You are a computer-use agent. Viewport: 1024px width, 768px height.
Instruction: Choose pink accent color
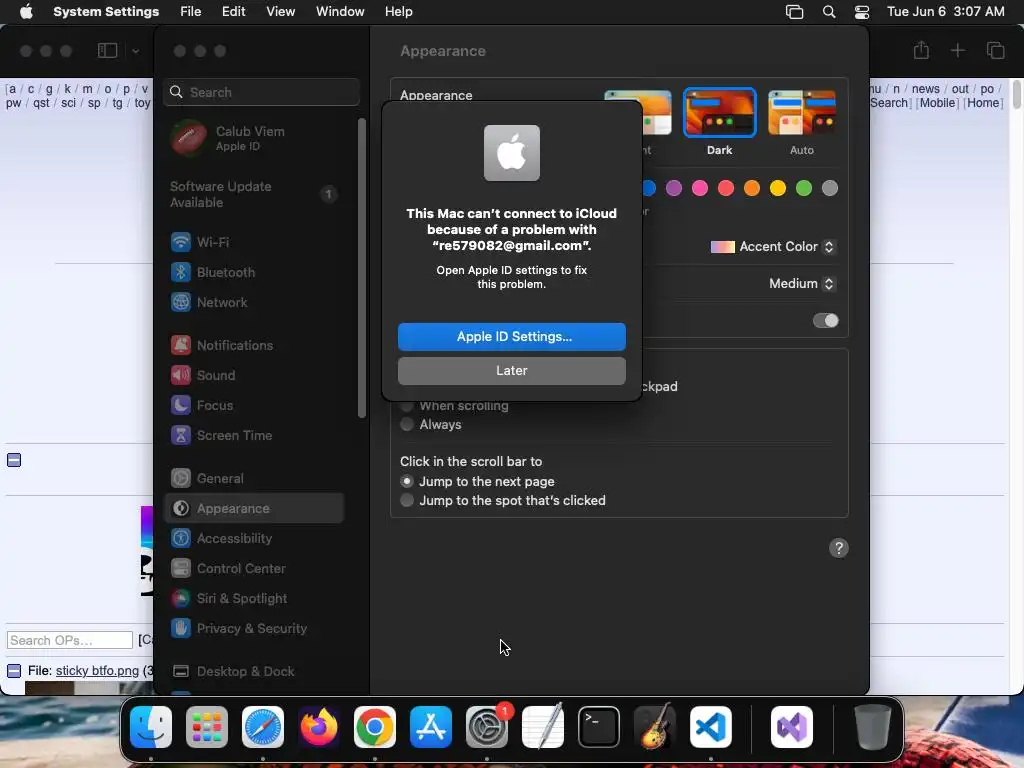[x=699, y=189]
